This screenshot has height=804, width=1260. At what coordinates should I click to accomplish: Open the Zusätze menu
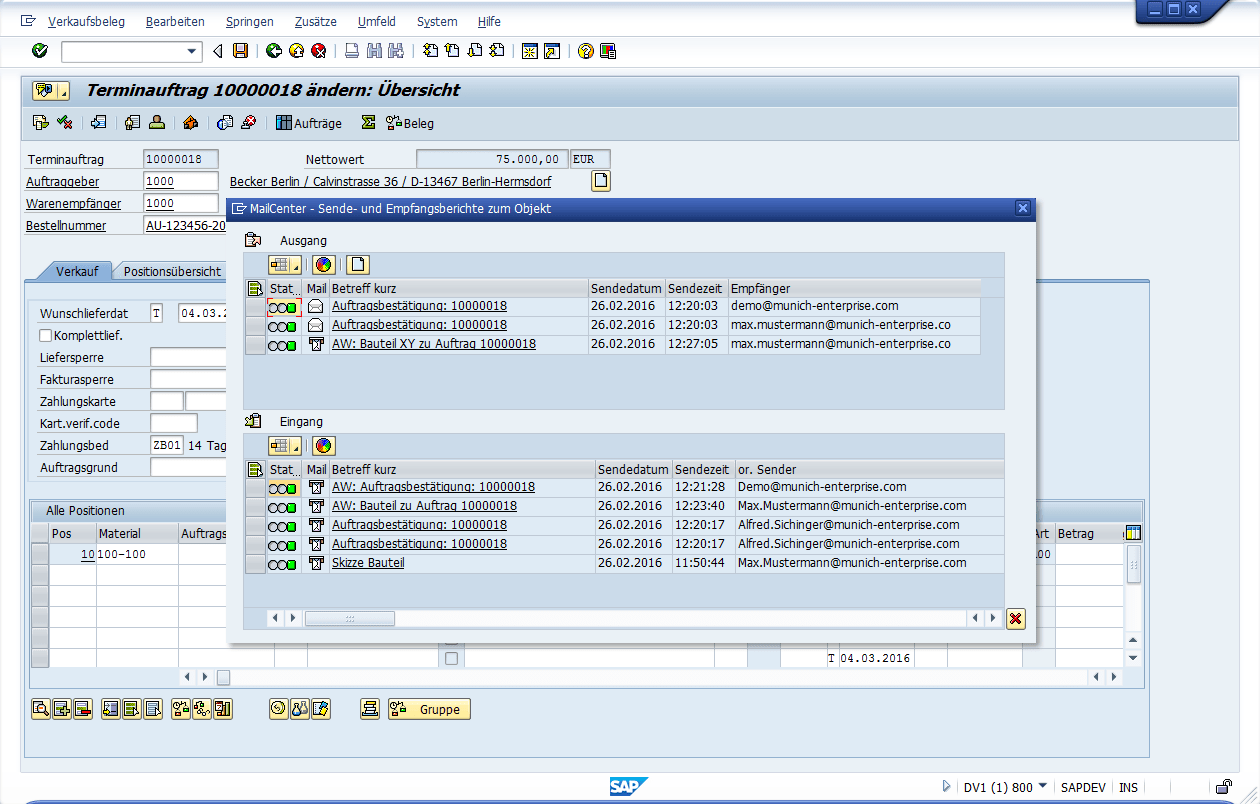pyautogui.click(x=316, y=21)
